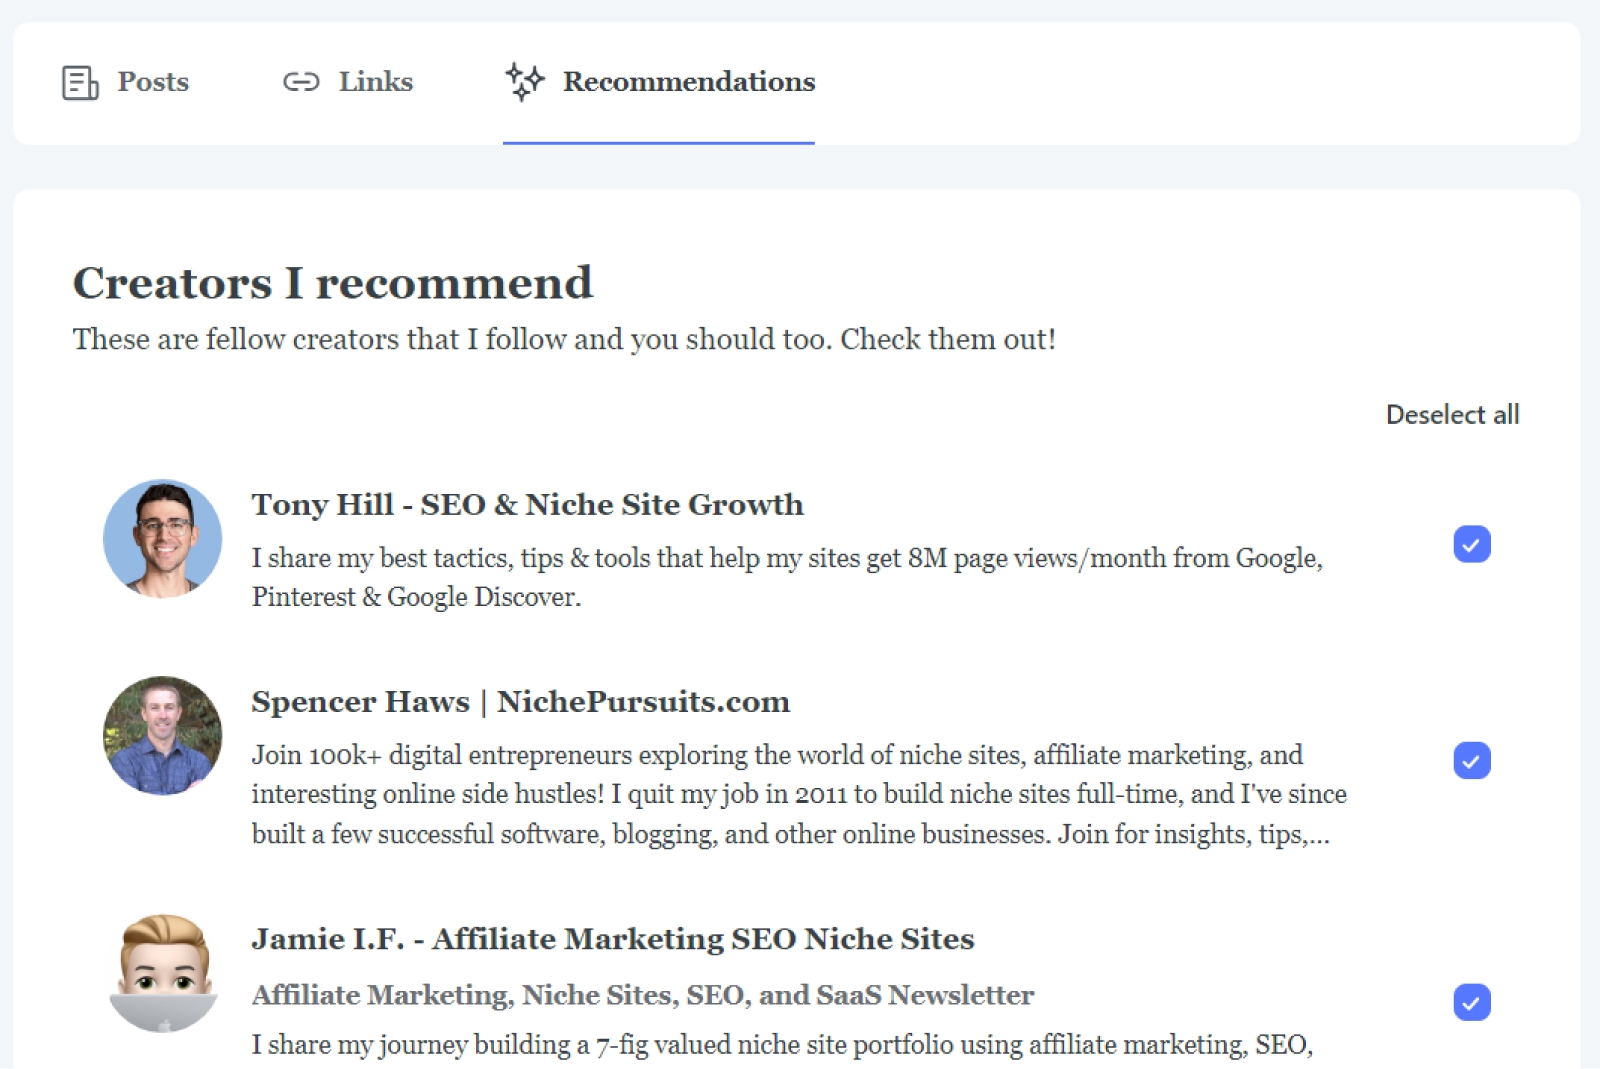Open Jamie I.F. Affiliate Marketing title
Viewport: 1600px width, 1069px height.
612,939
